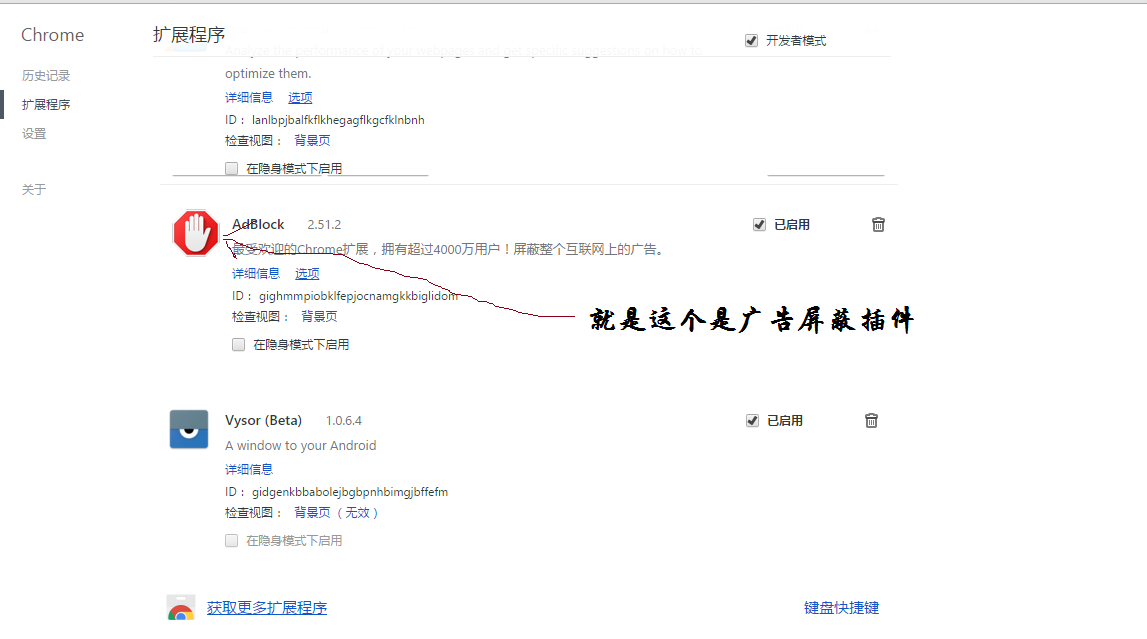
Task: Open 设置 in the Chrome sidebar
Action: coord(34,134)
